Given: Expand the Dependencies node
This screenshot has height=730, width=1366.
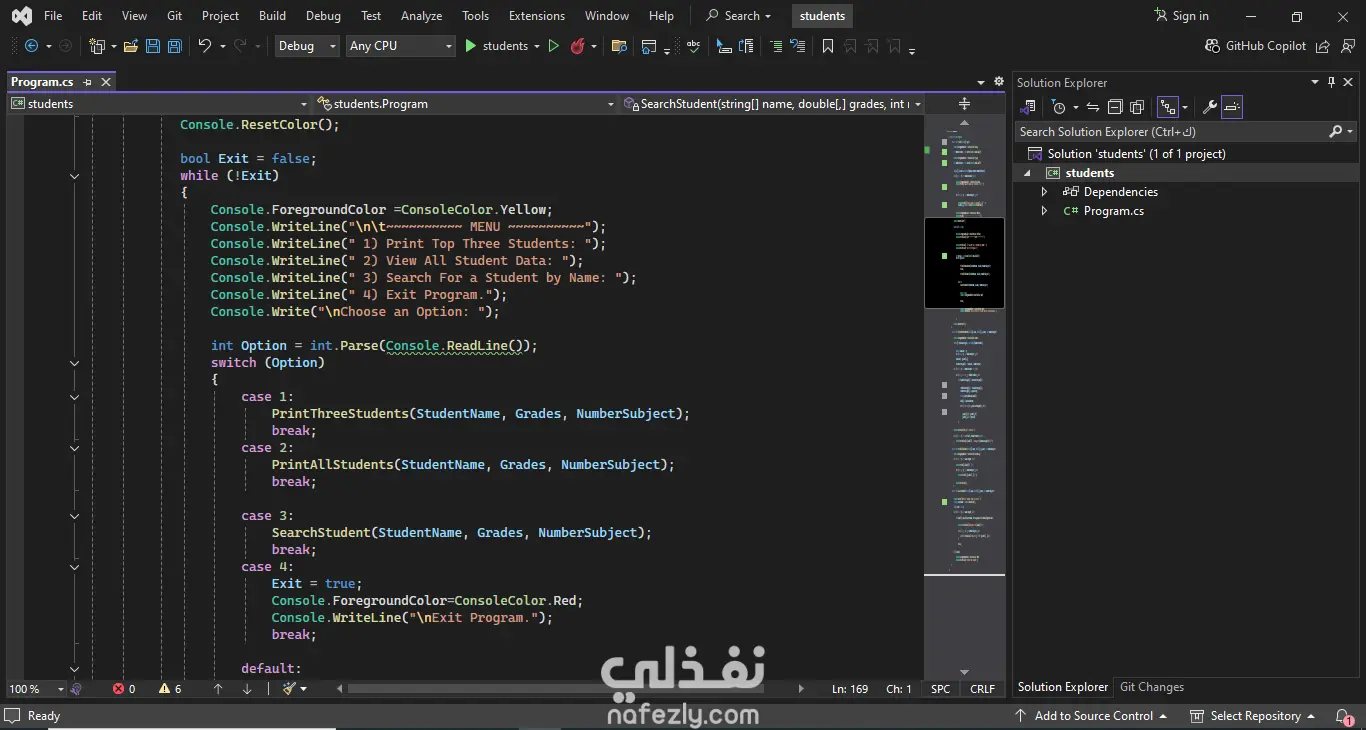Looking at the screenshot, I should coord(1044,192).
